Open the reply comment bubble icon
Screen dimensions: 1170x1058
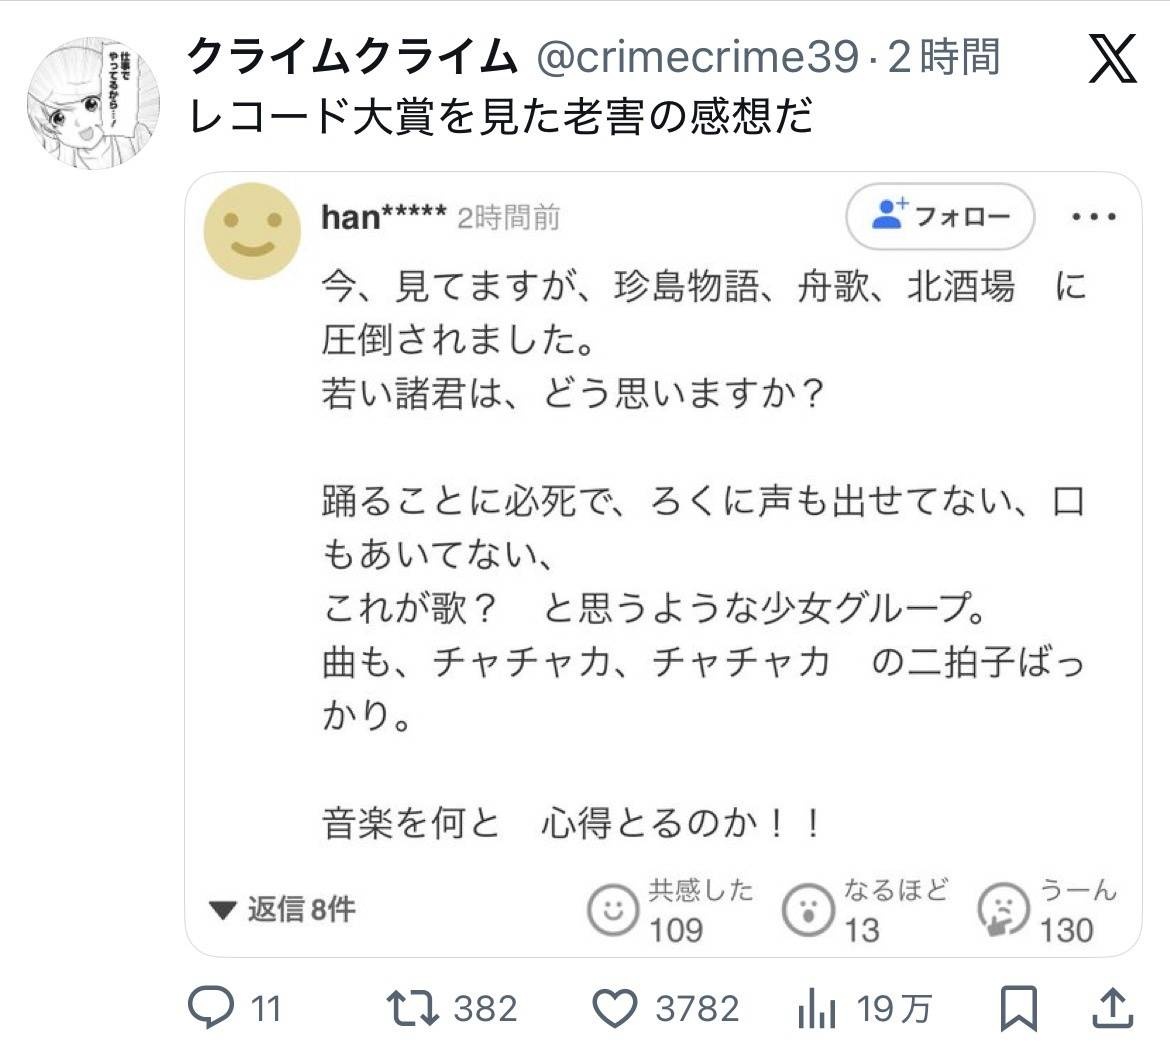click(x=211, y=1009)
